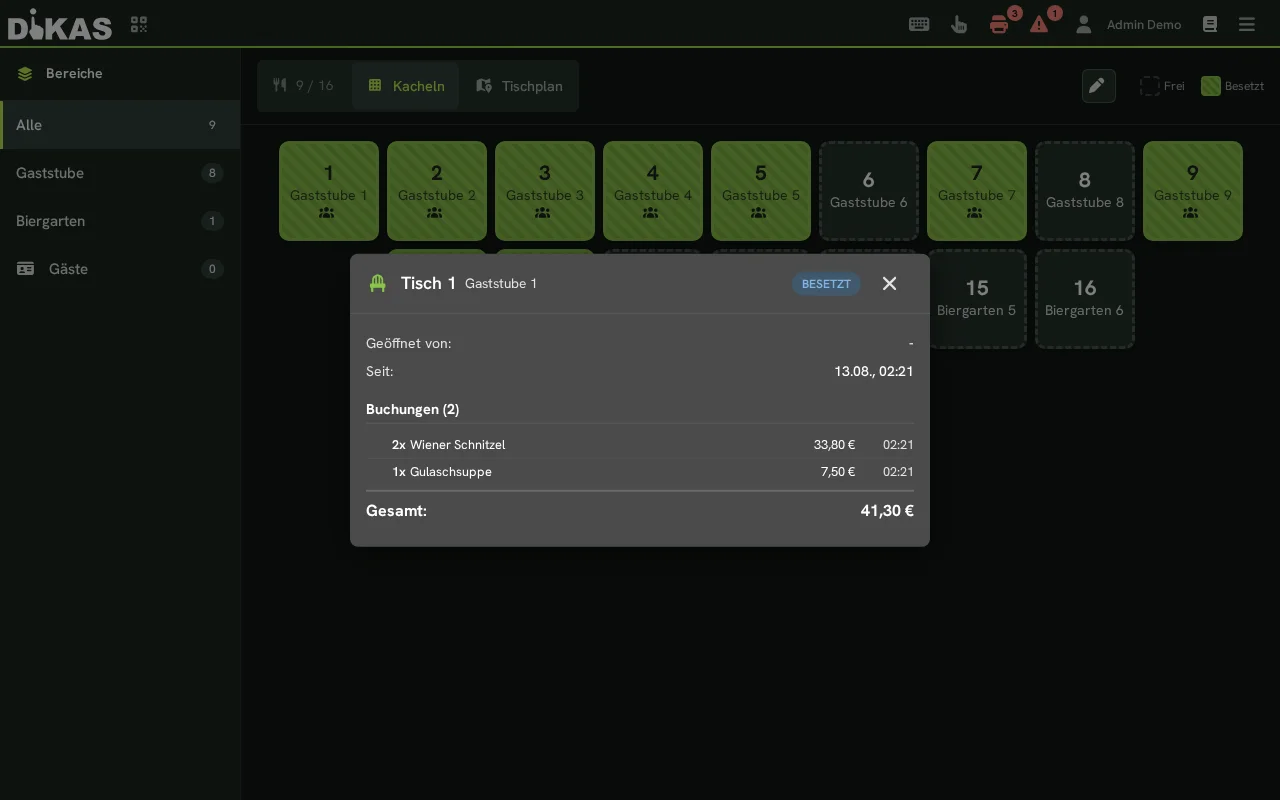Click the DiKAS logo
Image resolution: width=1280 pixels, height=800 pixels.
click(60, 24)
